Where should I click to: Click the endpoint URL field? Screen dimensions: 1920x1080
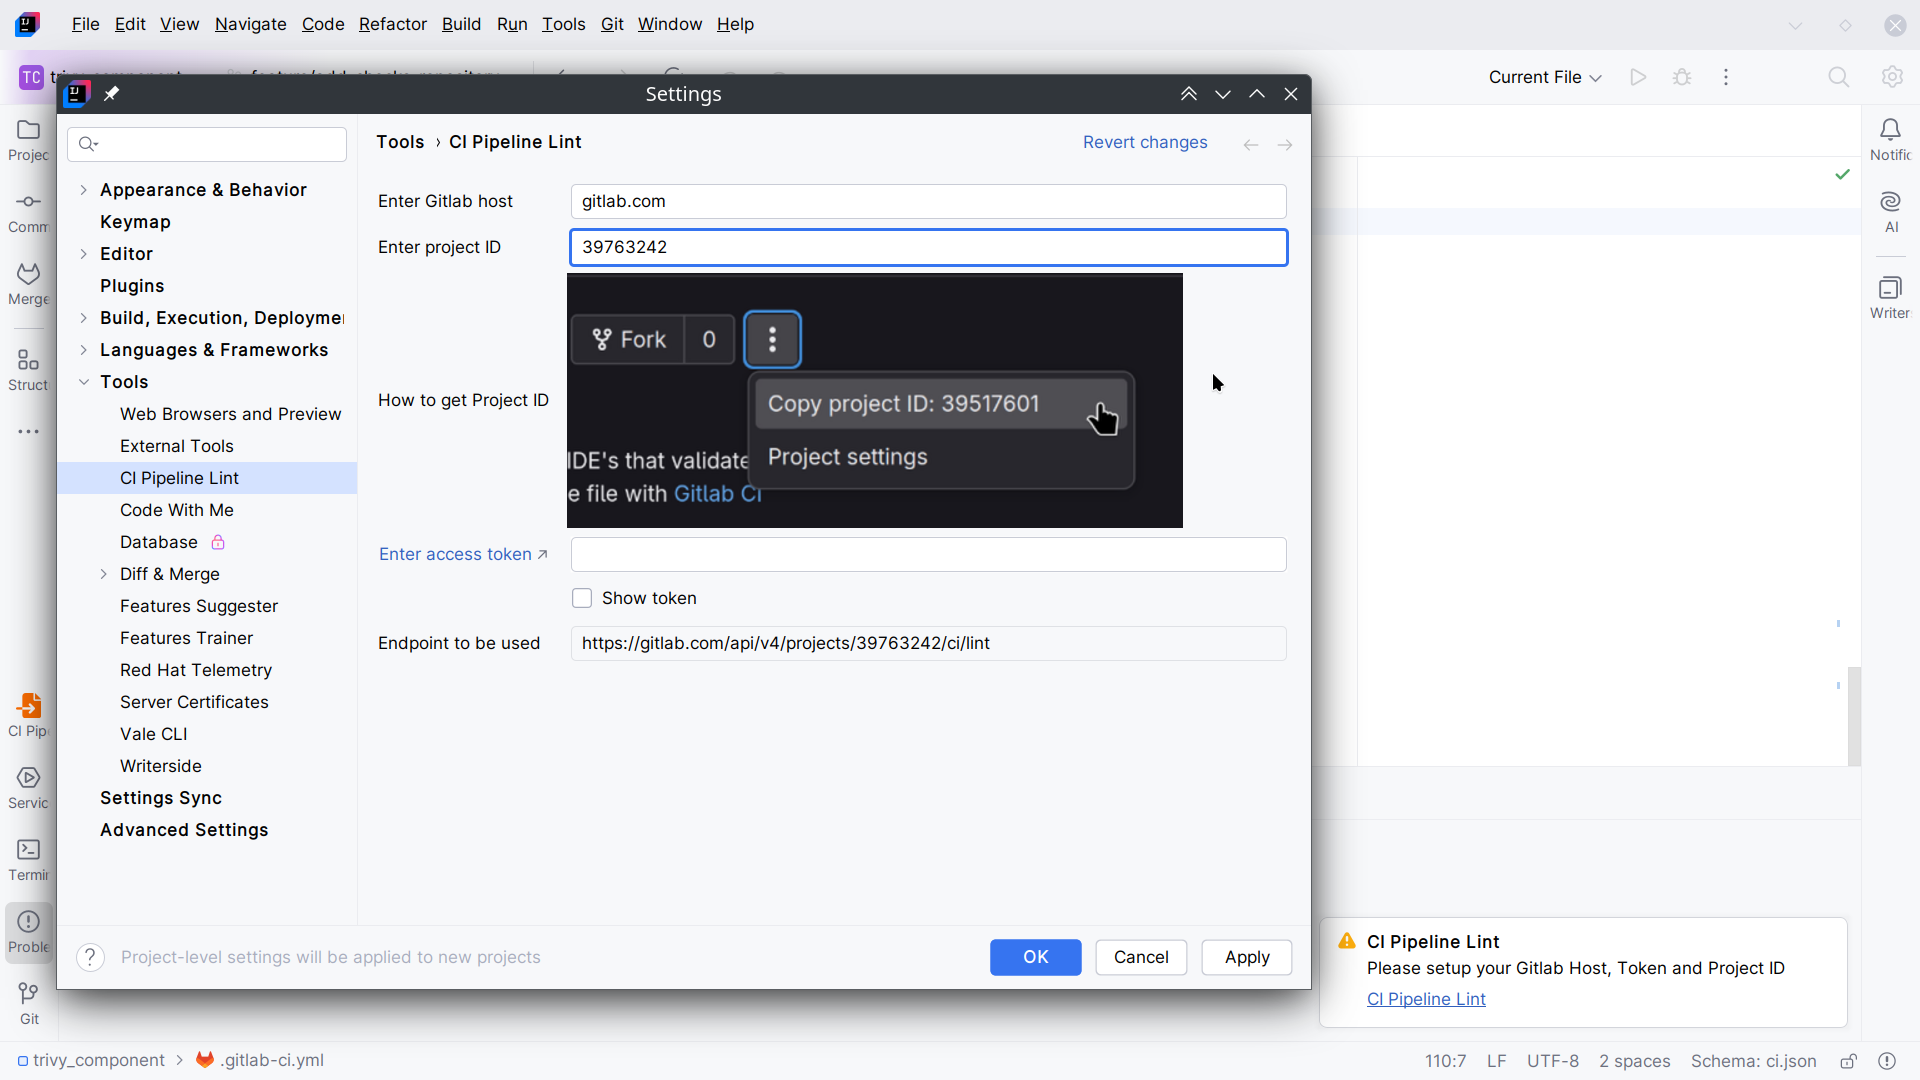(x=929, y=643)
